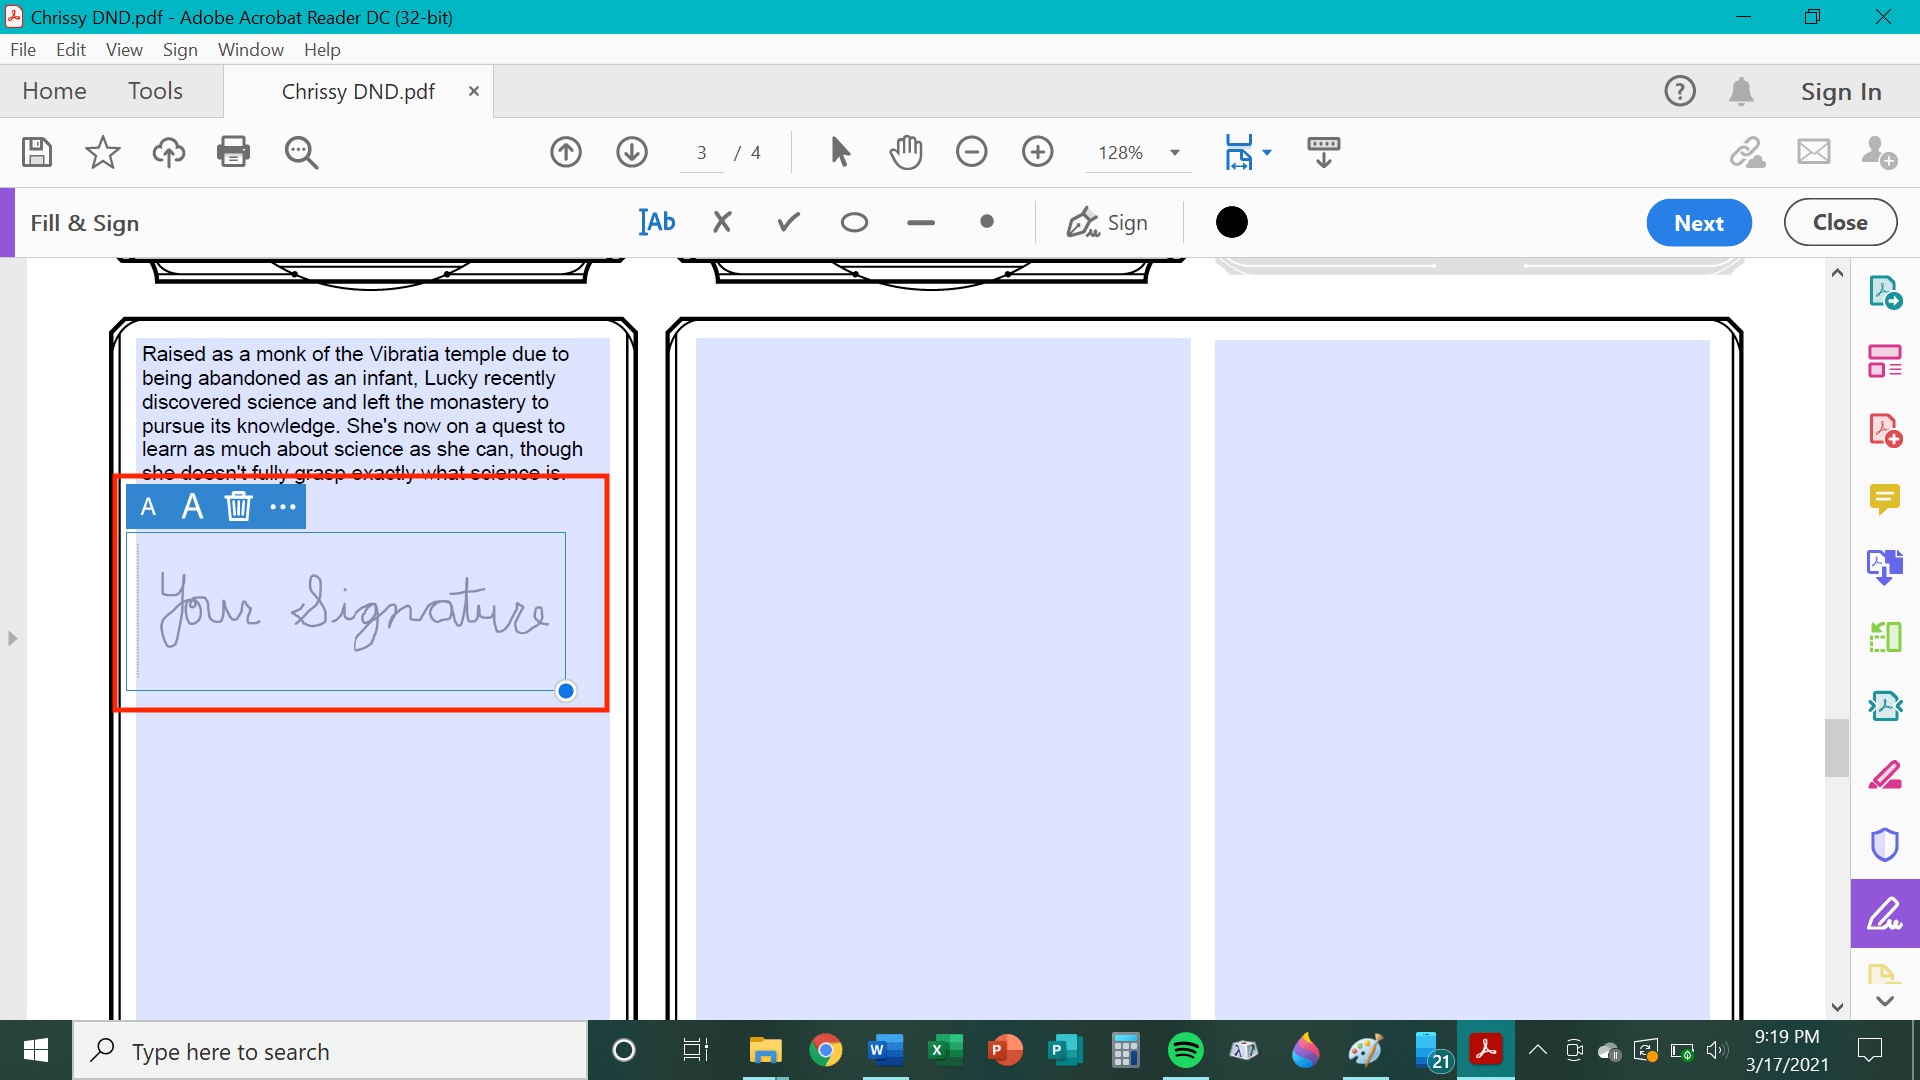
Task: Launch the Create PDF tool
Action: click(x=1884, y=429)
